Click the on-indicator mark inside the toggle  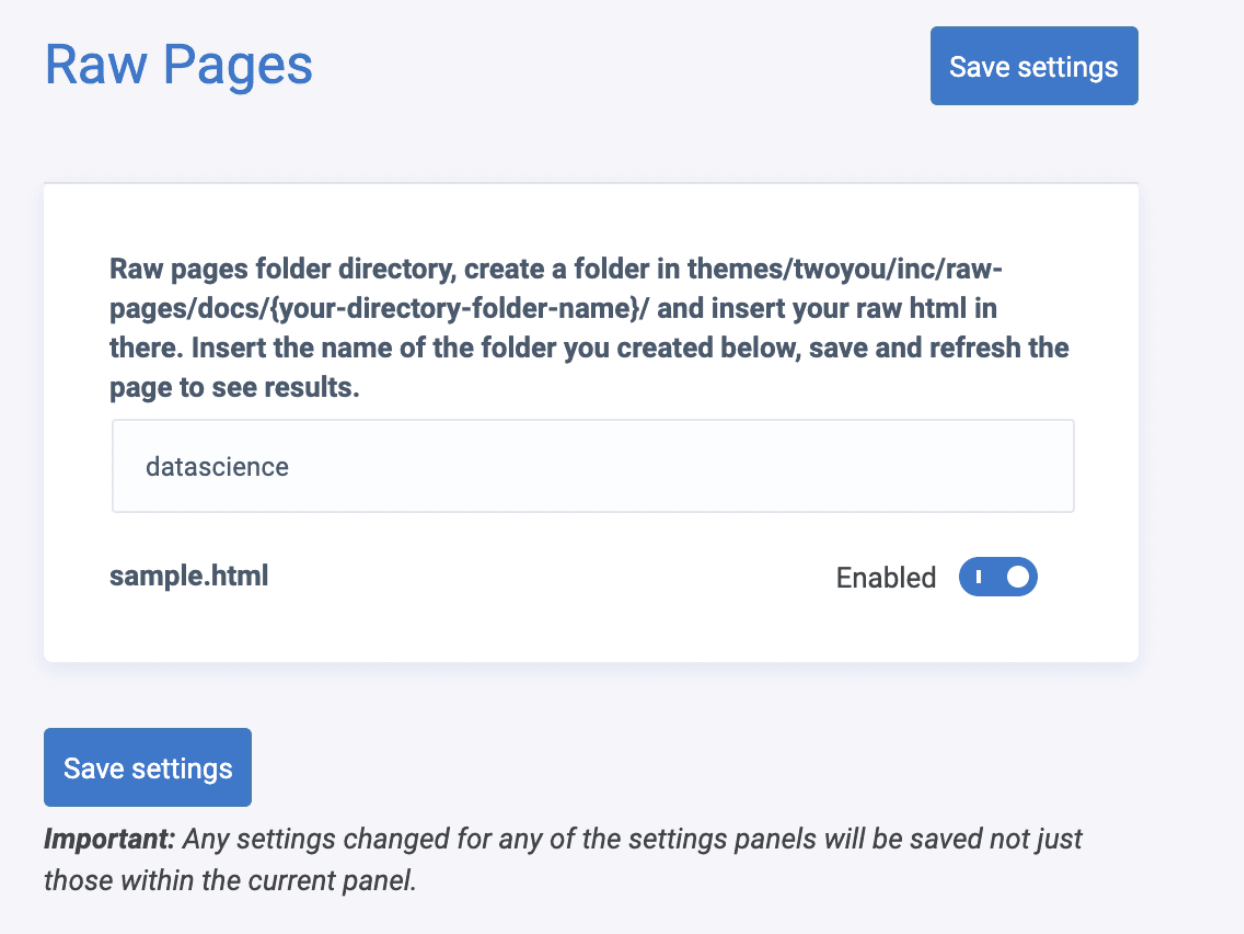(978, 577)
